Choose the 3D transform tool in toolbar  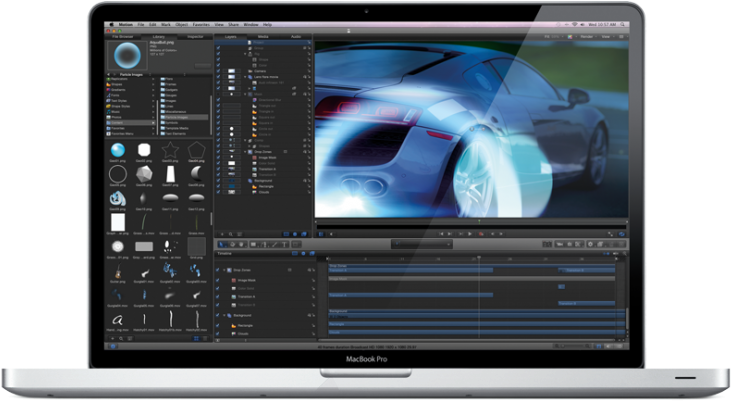233,244
